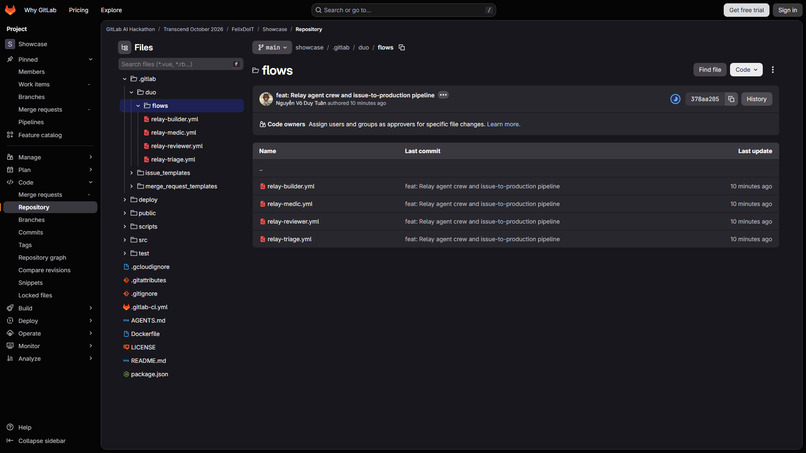Follow the Learn more link

[503, 124]
